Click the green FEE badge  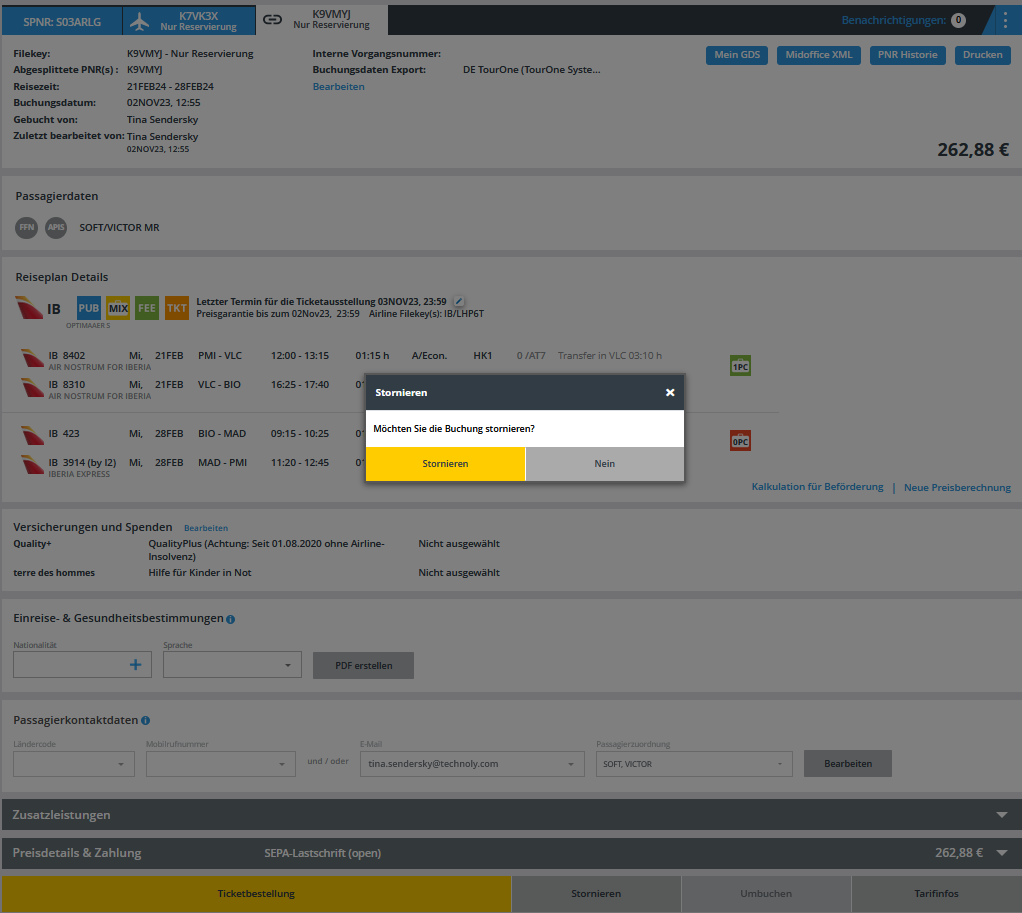pyautogui.click(x=147, y=308)
